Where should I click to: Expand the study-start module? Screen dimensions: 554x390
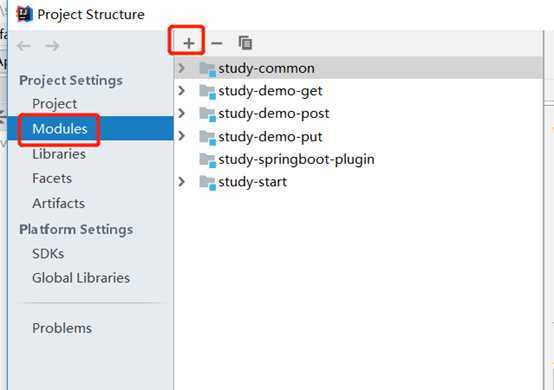[181, 182]
